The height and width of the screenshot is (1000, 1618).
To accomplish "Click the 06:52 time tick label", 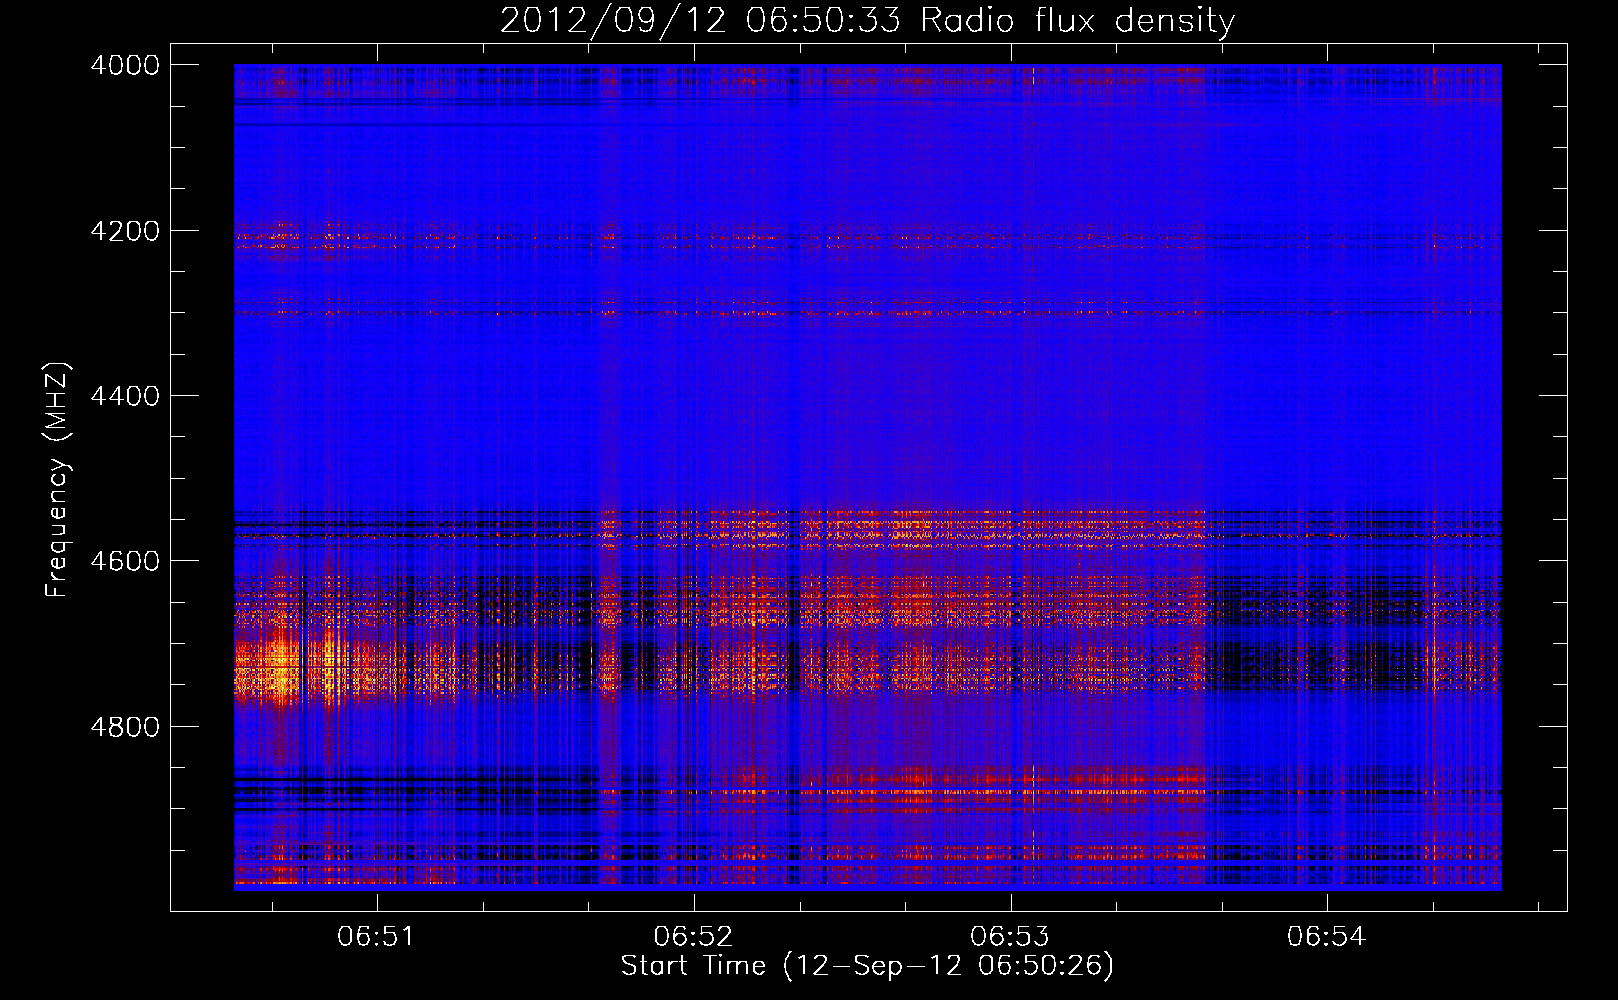I will 693,937.
